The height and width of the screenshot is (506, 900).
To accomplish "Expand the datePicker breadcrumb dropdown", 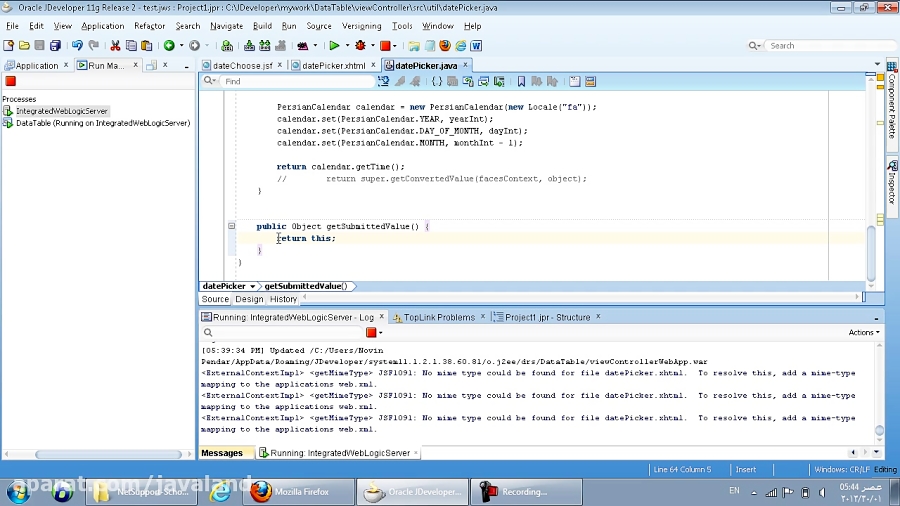I will click(x=253, y=286).
